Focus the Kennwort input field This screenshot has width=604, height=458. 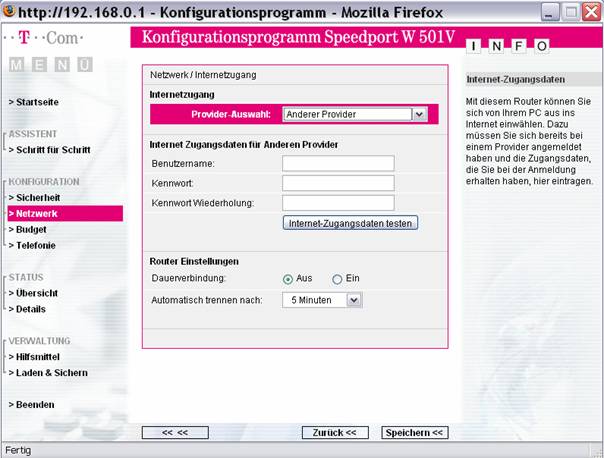tap(338, 183)
